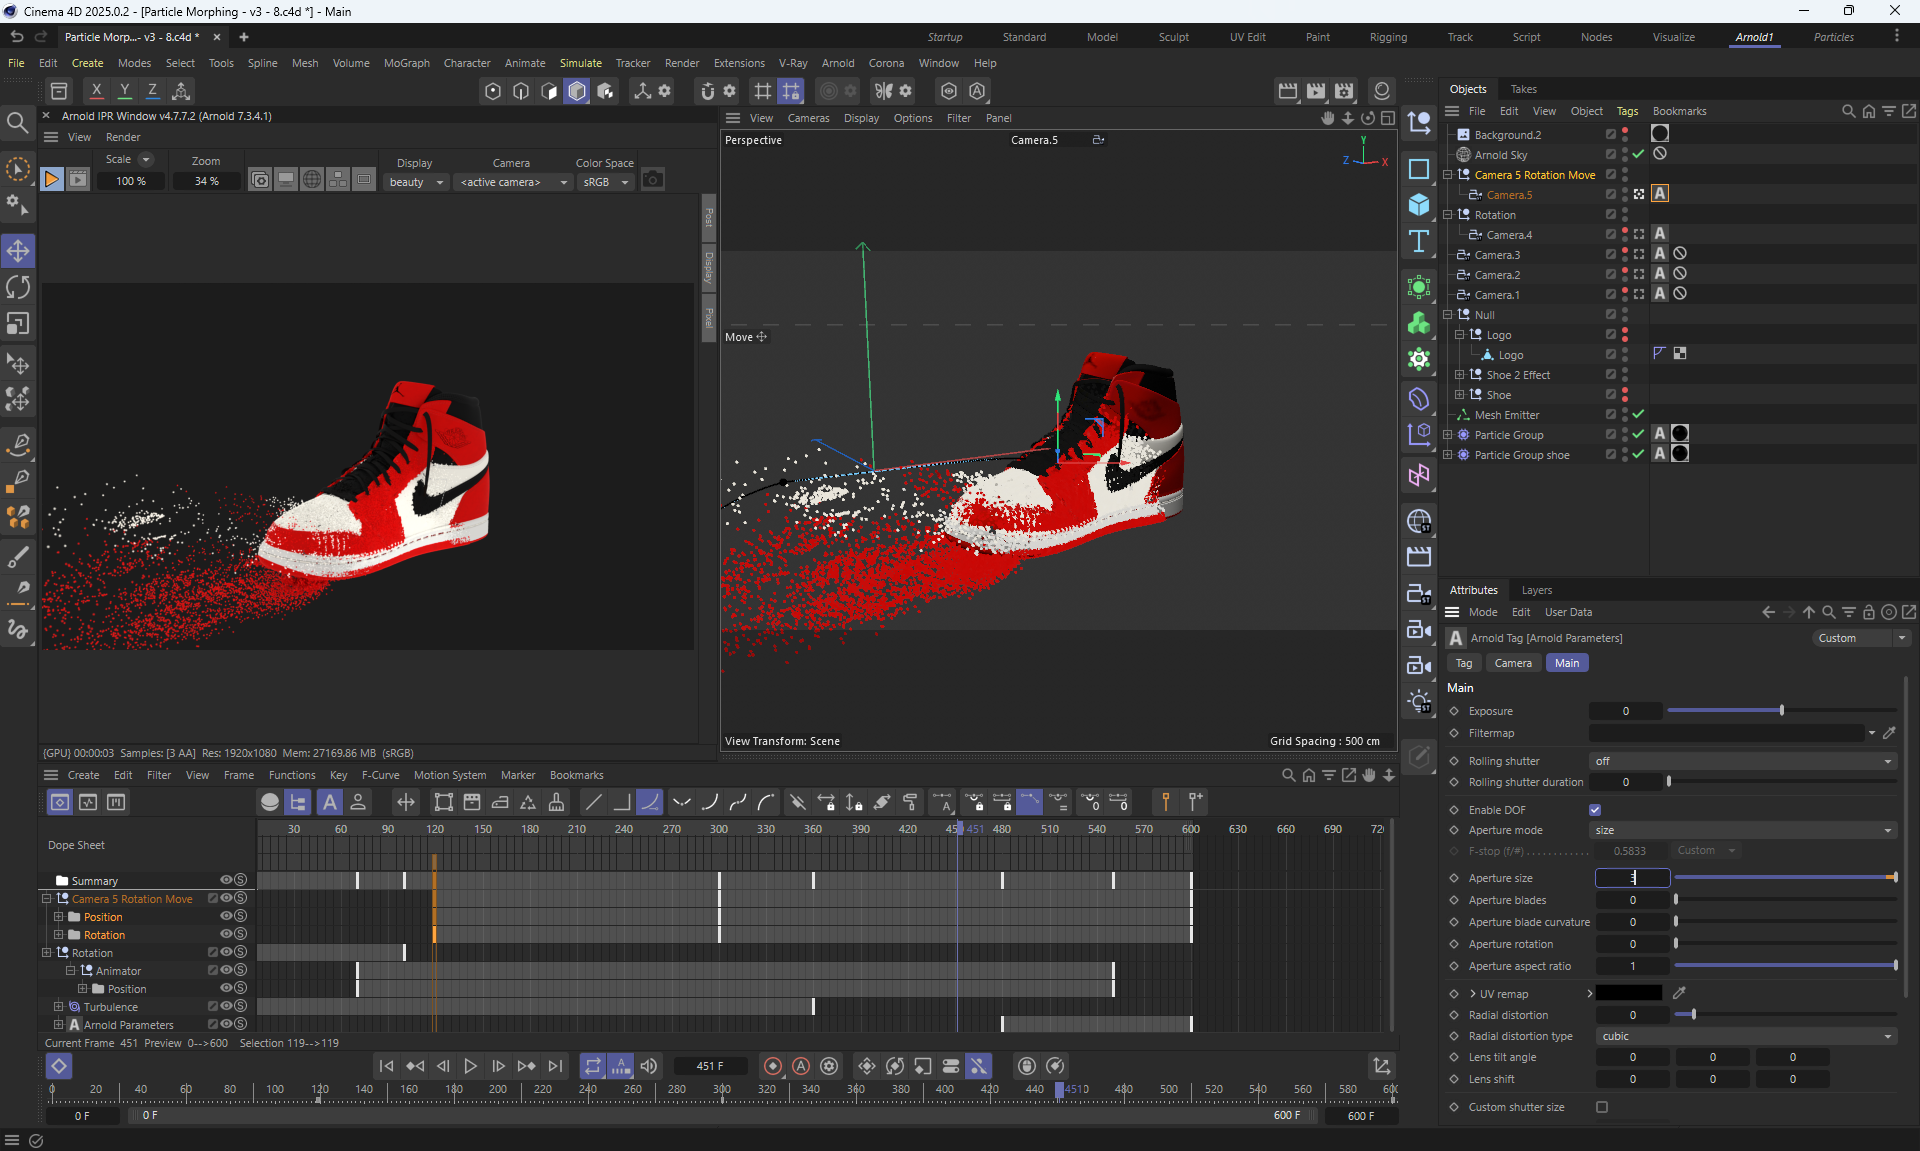Enable Custom shutter size checkbox
The width and height of the screenshot is (1920, 1151).
1602,1107
